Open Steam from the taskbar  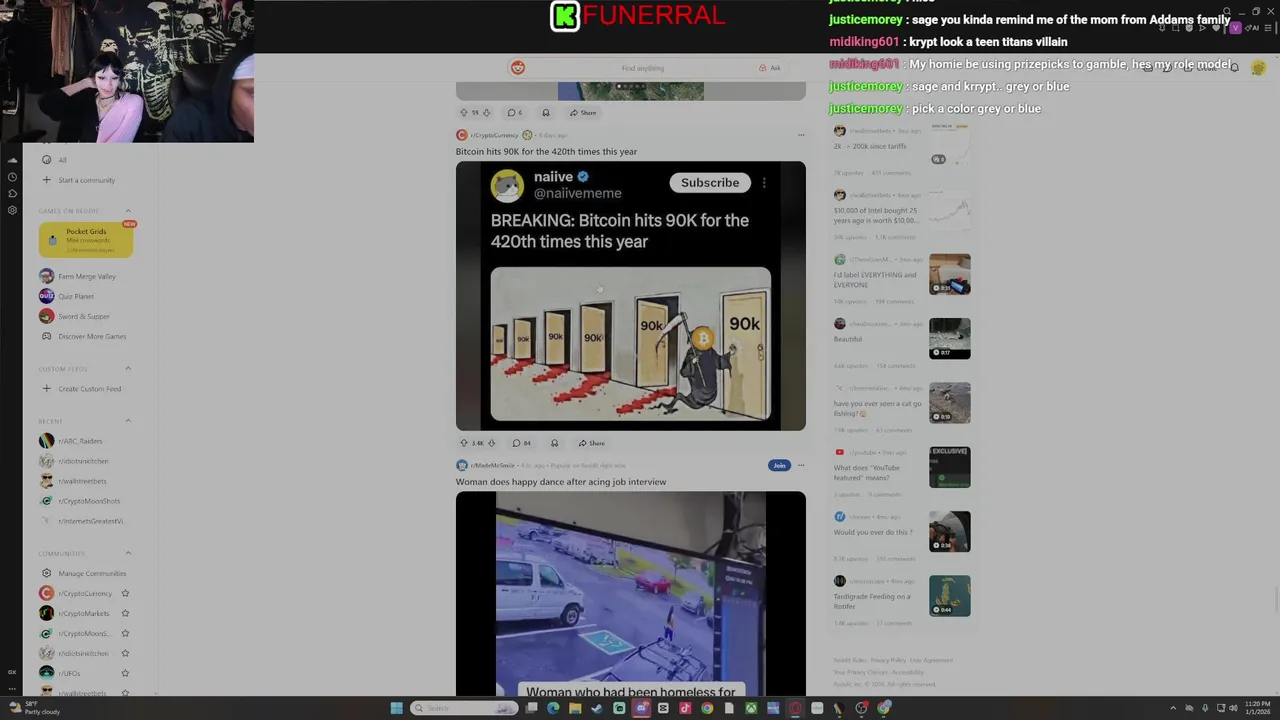(597, 708)
